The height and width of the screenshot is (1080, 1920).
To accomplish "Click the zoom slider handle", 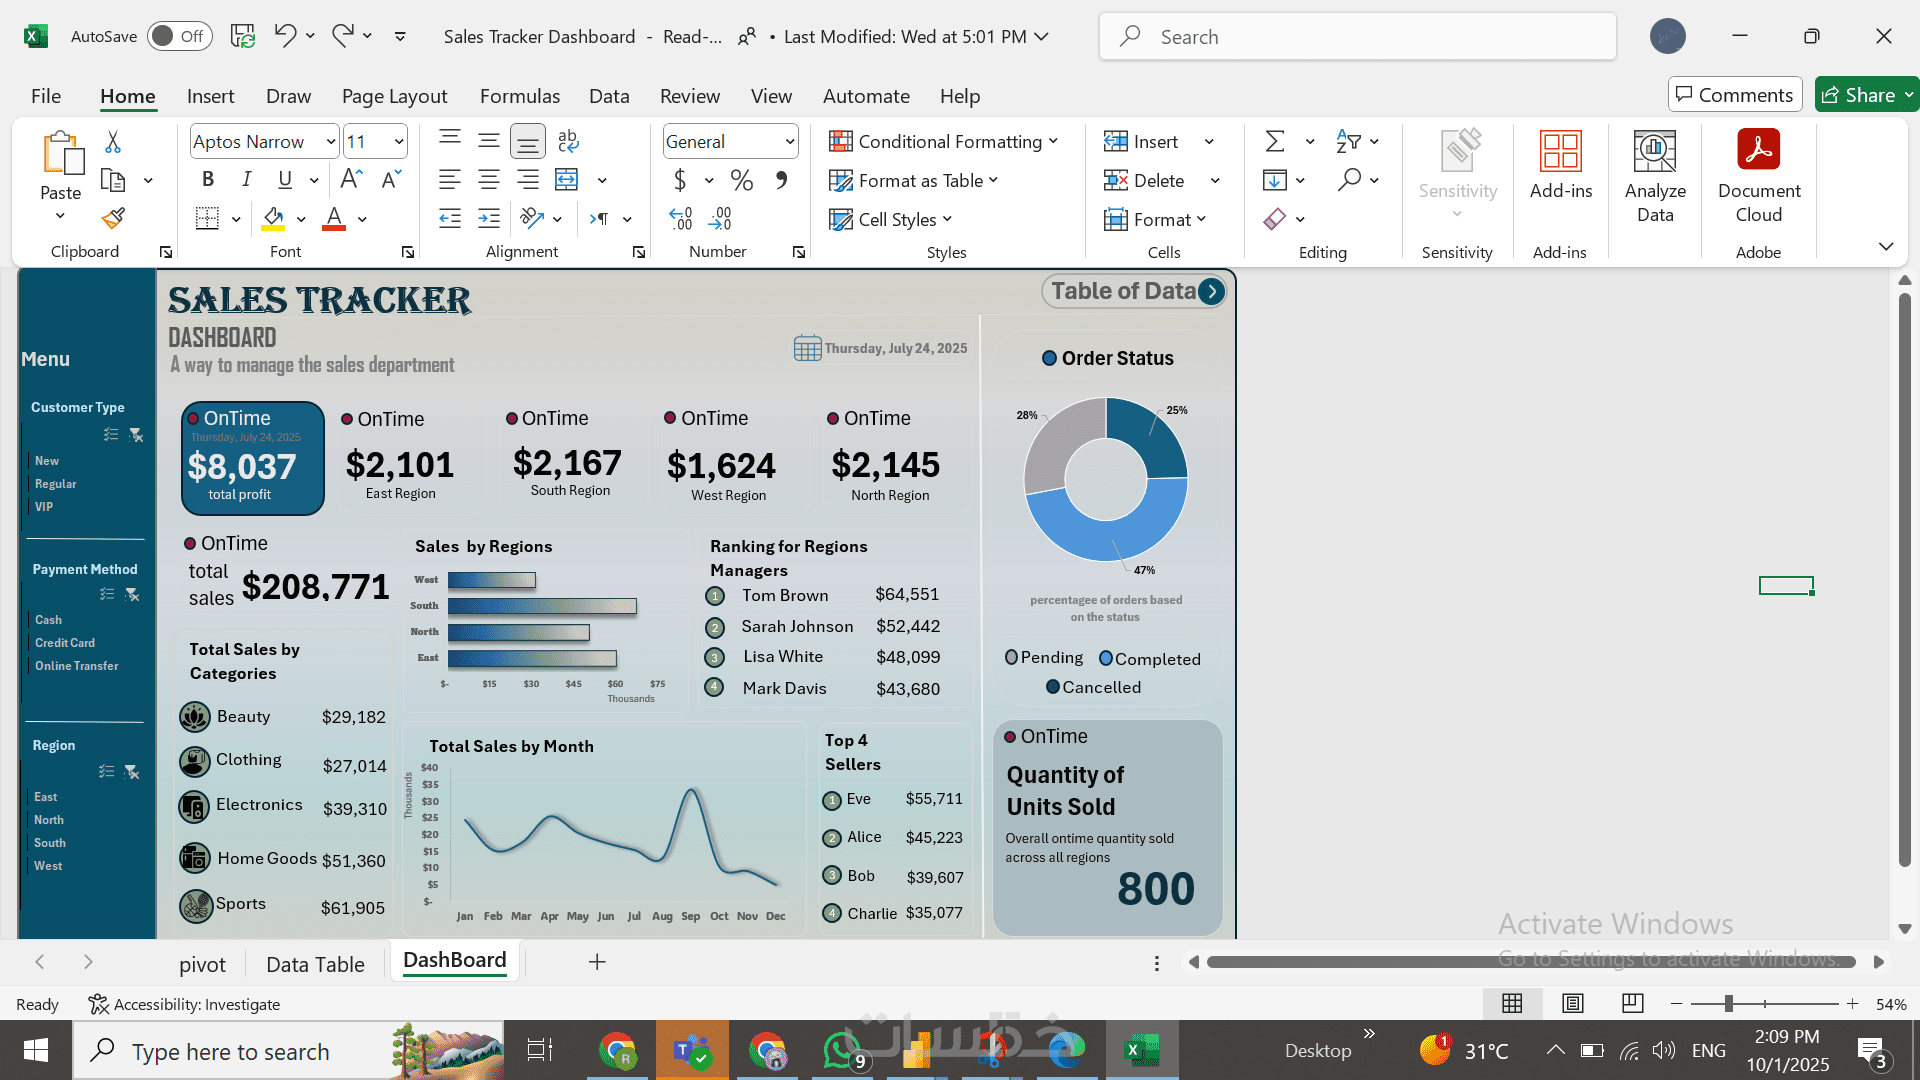I will (1729, 1003).
